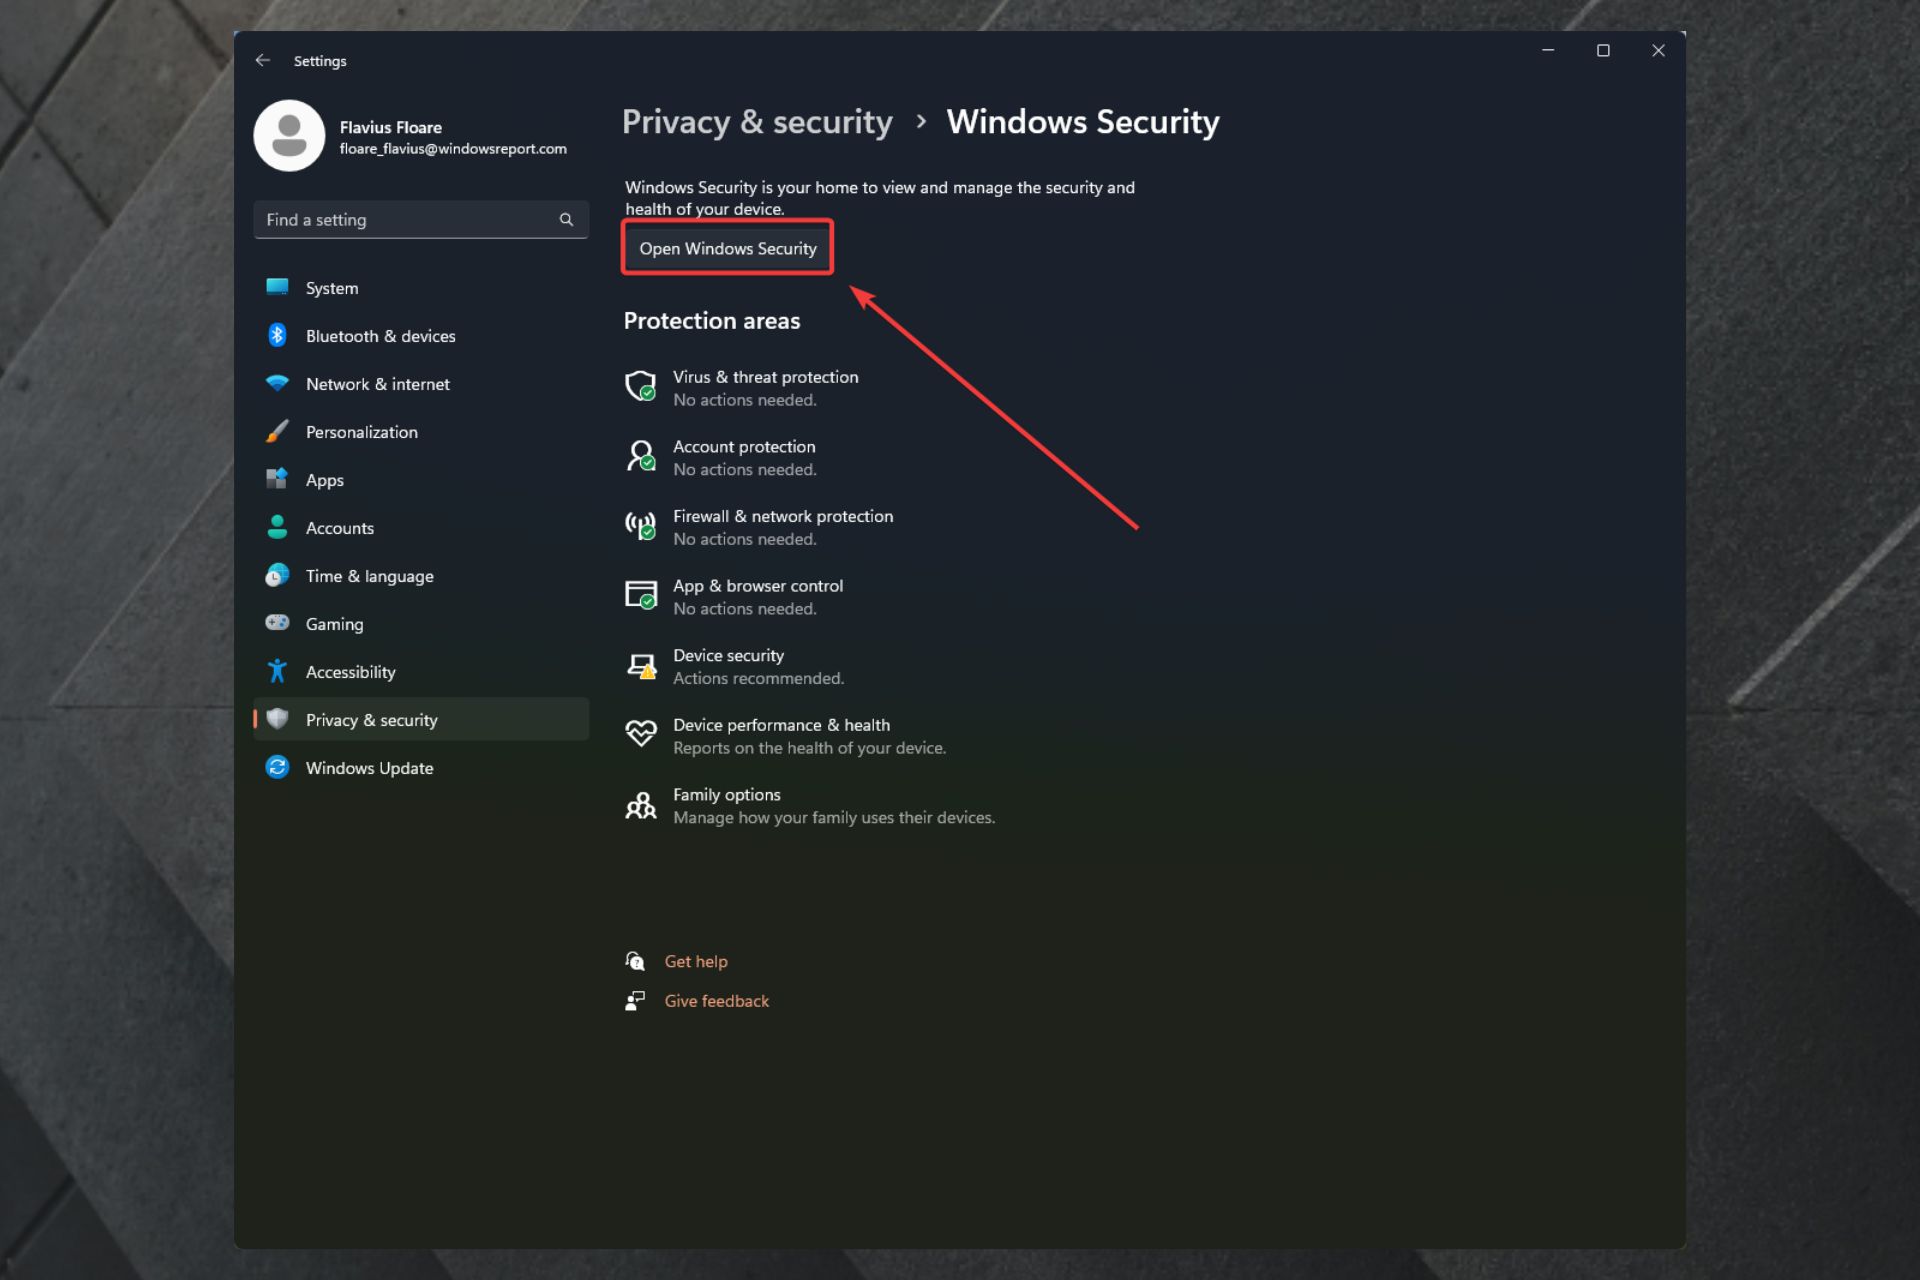Open Family options area

(810, 805)
